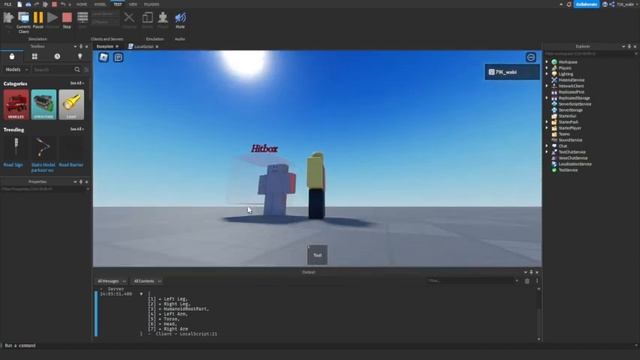Open the Vehicles category thumbnail
The image size is (640, 360).
coord(16,104)
